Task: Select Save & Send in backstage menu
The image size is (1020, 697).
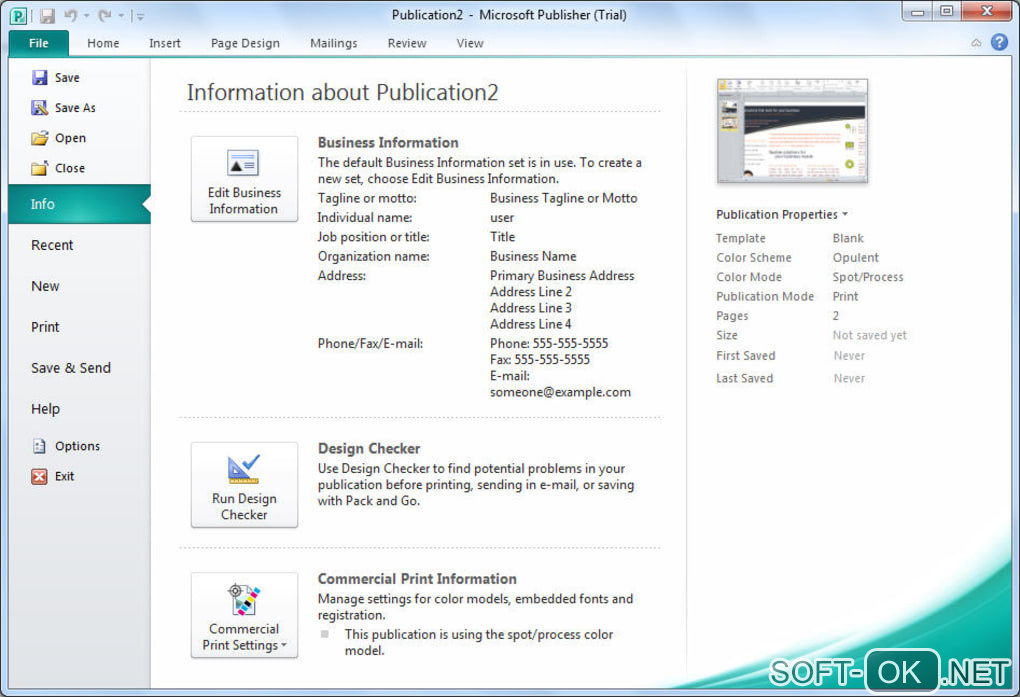Action: click(x=71, y=368)
